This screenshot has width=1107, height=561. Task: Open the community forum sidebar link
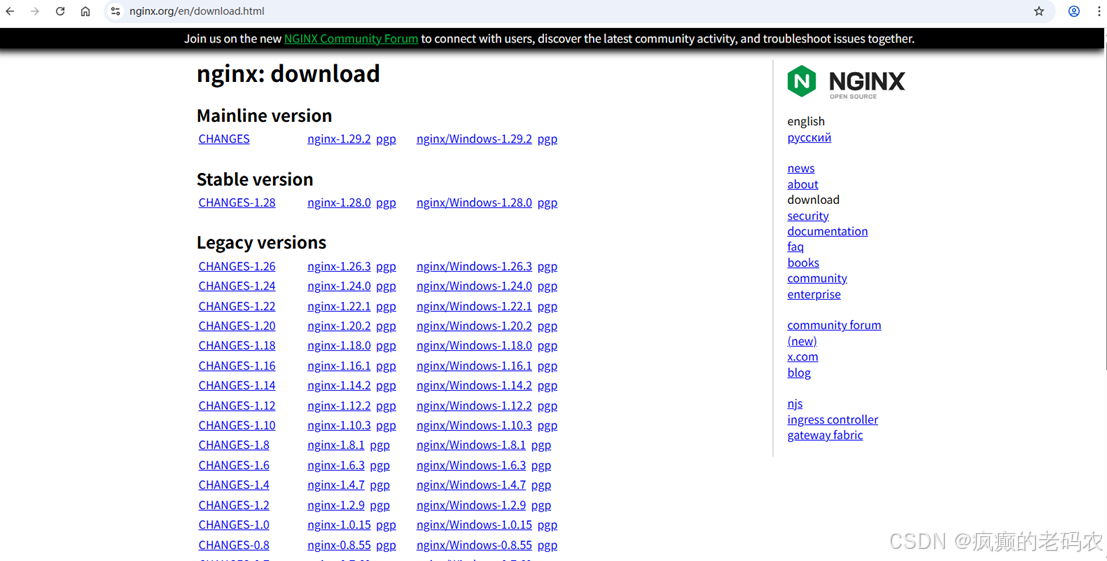tap(834, 333)
